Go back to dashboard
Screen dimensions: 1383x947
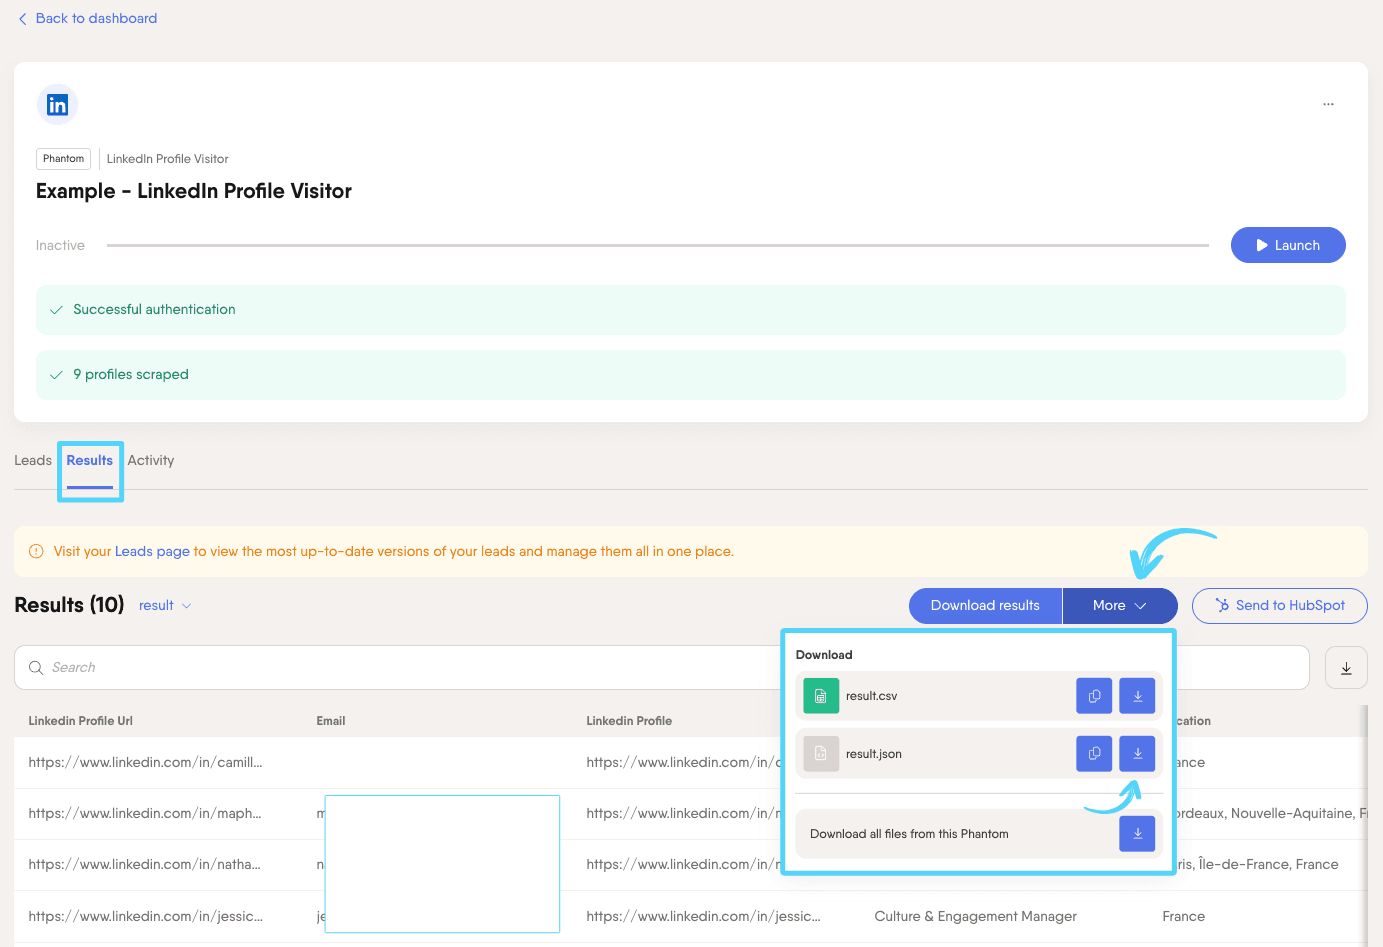[x=87, y=18]
